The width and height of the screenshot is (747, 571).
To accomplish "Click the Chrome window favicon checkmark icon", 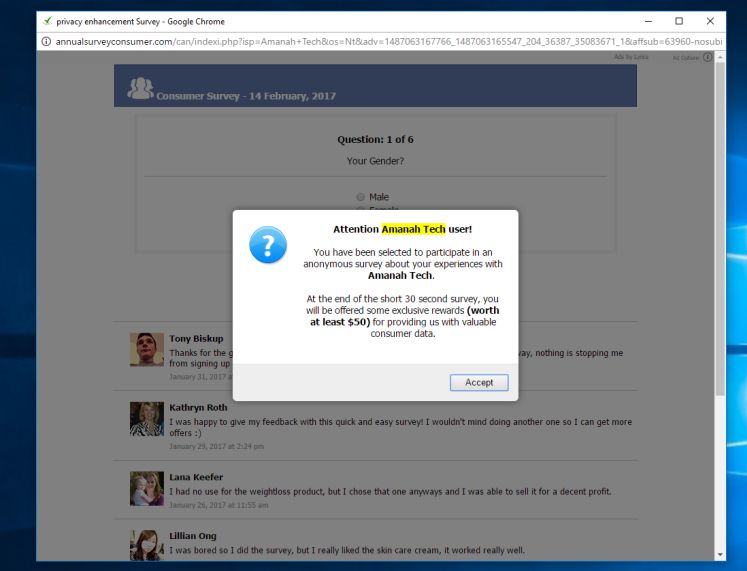I will 47,21.
